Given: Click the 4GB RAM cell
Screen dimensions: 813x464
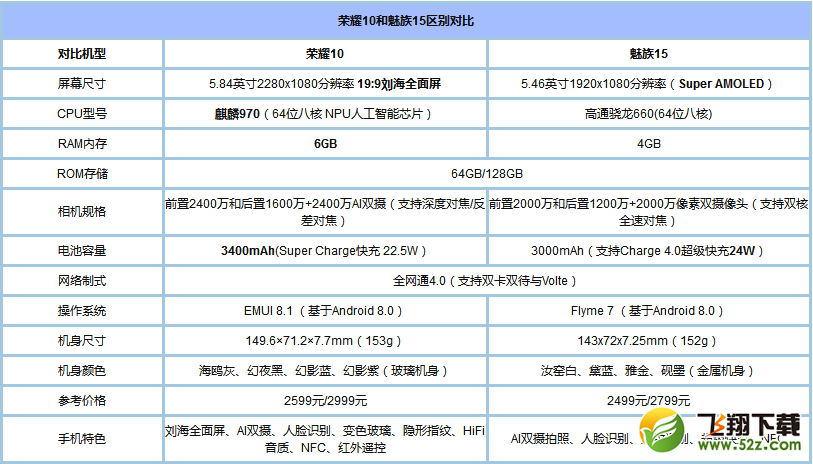Looking at the screenshot, I should tap(649, 144).
